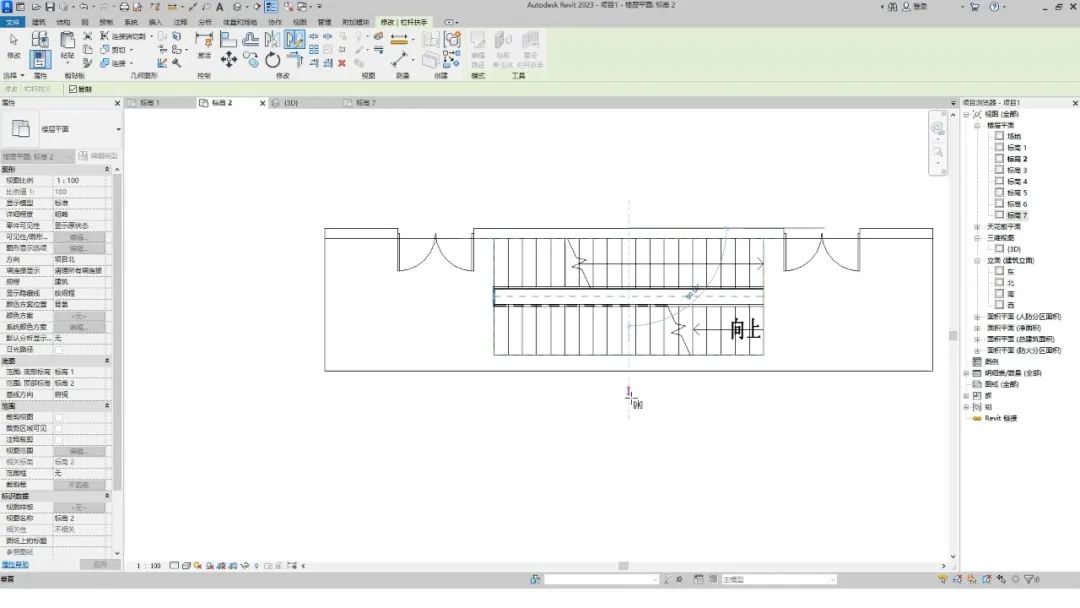Viewport: 1080px width, 608px height.
Task: Select 标高 3 in the project browser
Action: click(1017, 170)
